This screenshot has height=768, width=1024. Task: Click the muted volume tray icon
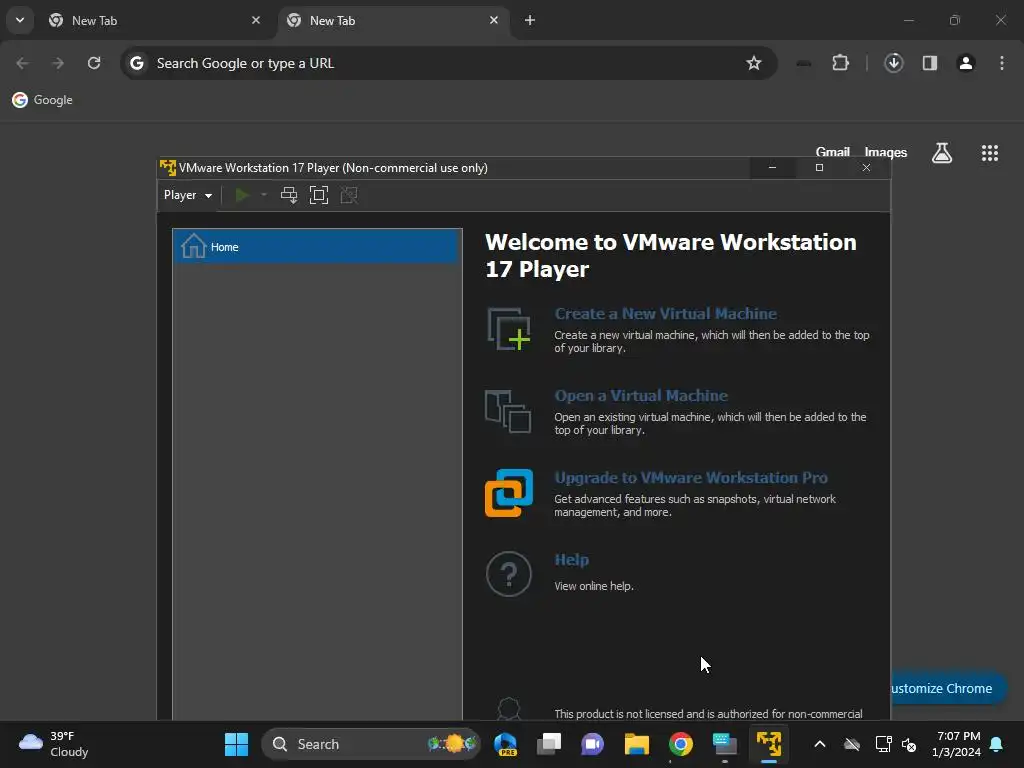click(908, 744)
